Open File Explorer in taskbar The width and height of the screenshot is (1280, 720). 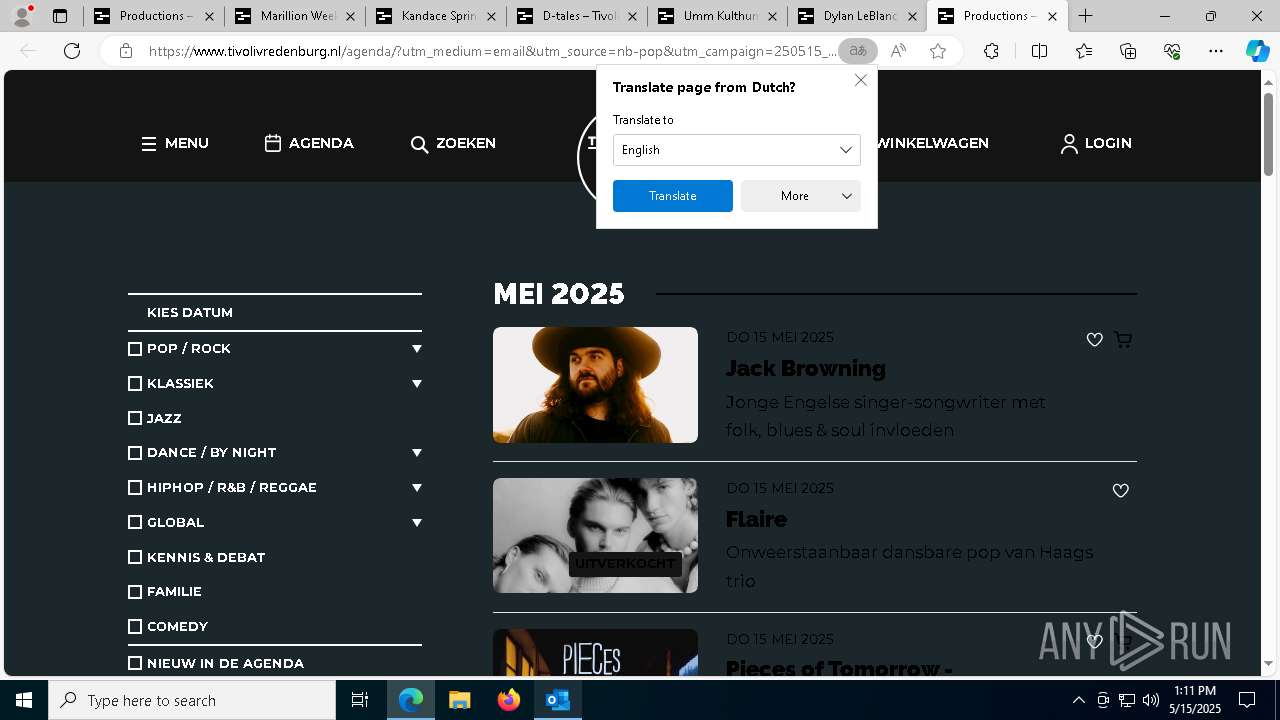459,700
